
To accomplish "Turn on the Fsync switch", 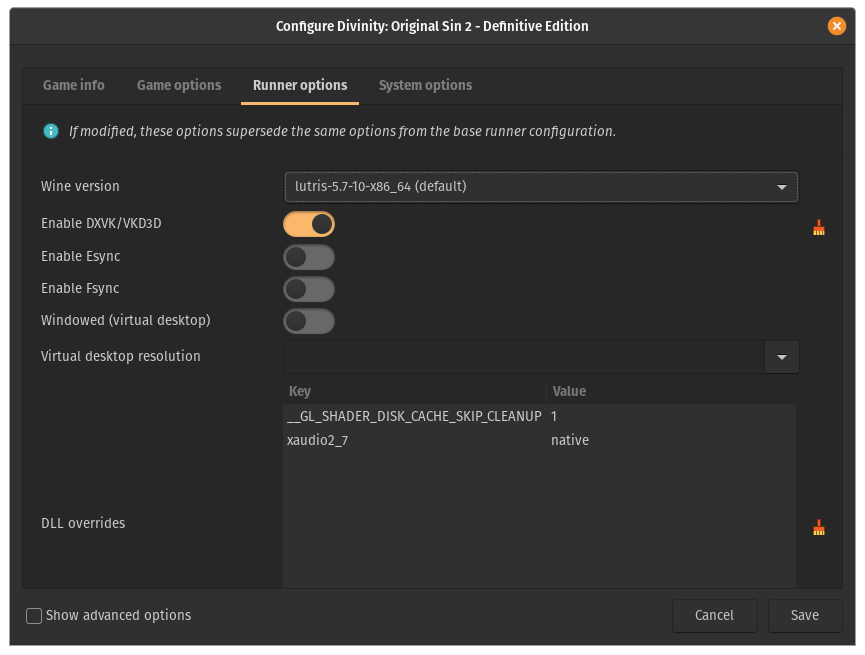I will [x=309, y=289].
